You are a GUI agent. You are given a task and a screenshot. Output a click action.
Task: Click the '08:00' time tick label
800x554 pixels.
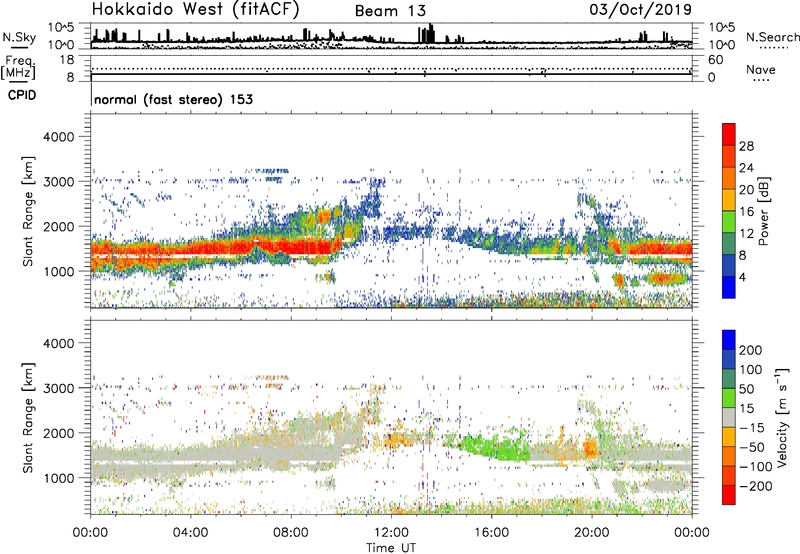pyautogui.click(x=291, y=533)
